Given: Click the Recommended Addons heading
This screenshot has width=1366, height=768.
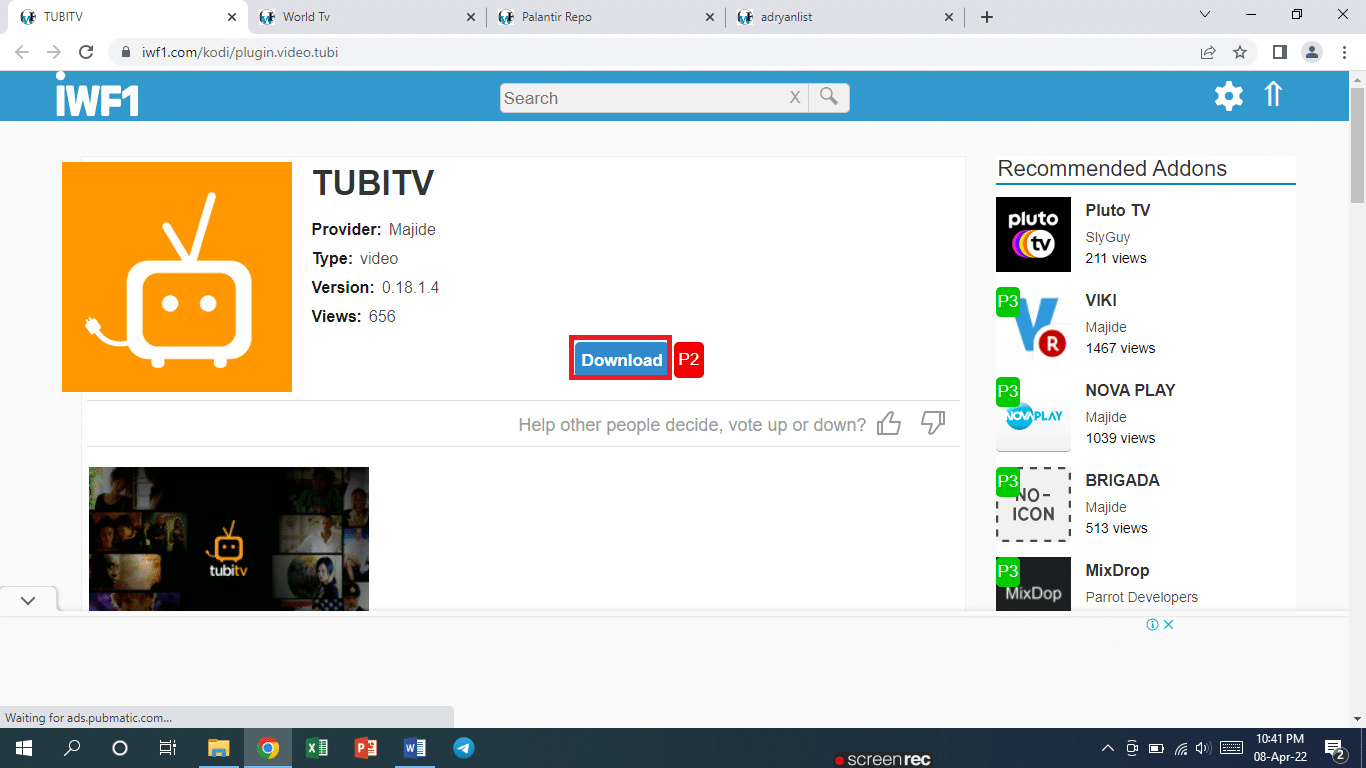Looking at the screenshot, I should [x=1112, y=168].
